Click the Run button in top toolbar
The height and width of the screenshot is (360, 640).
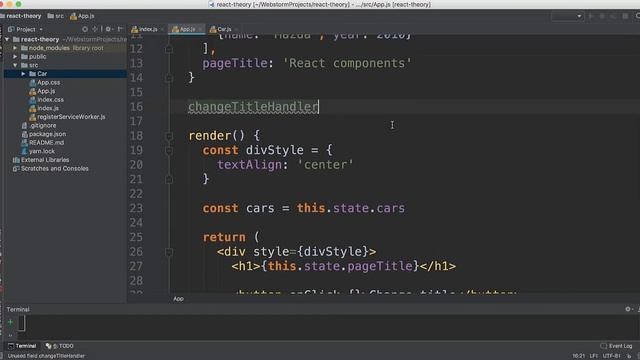(591, 16)
